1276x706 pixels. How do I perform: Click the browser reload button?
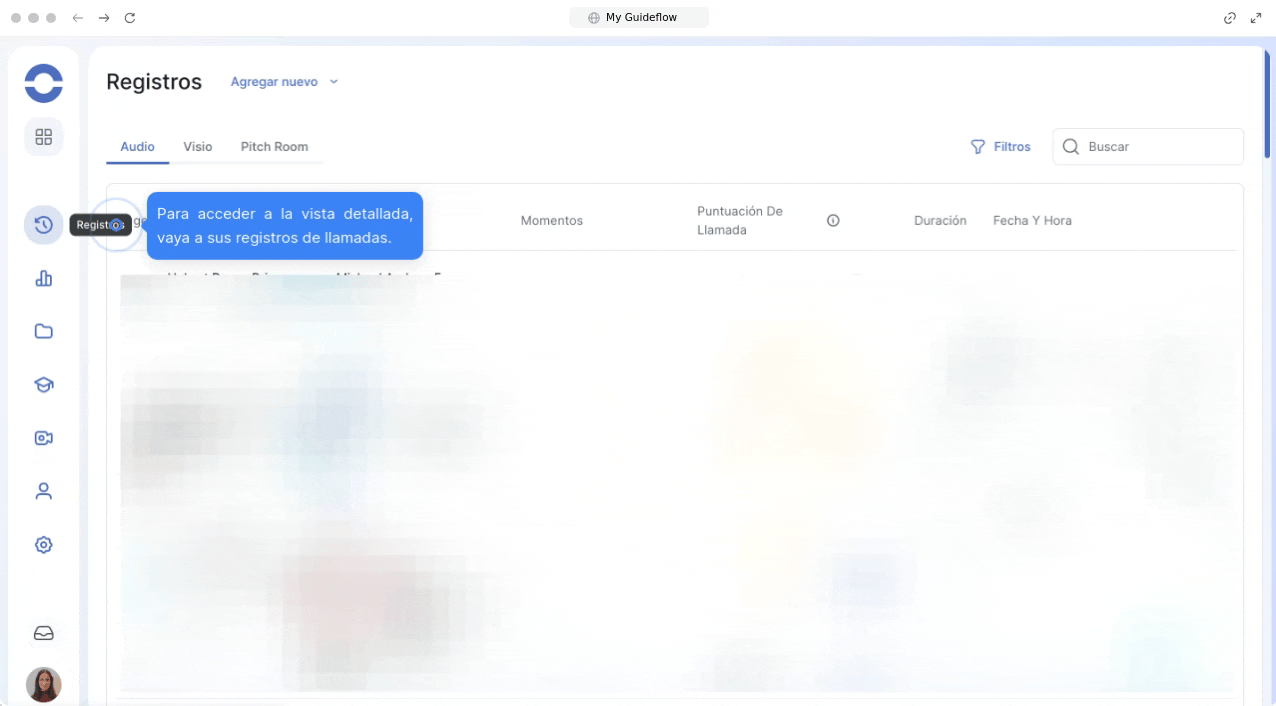(130, 18)
